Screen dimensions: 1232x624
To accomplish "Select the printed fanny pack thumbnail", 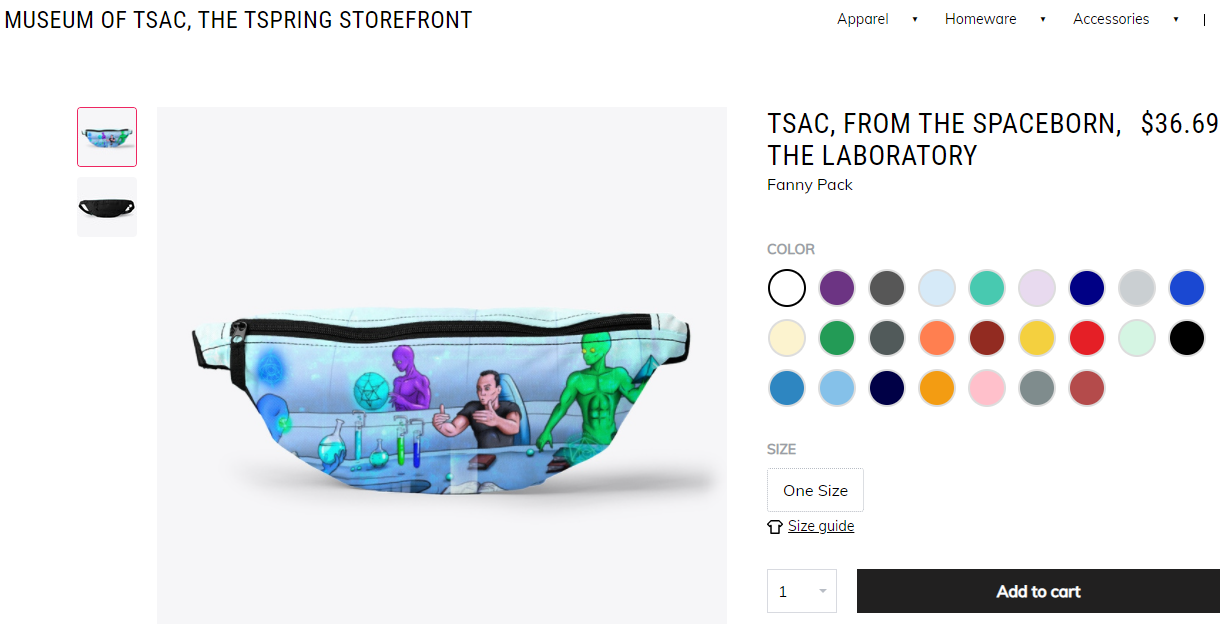I will (107, 137).
